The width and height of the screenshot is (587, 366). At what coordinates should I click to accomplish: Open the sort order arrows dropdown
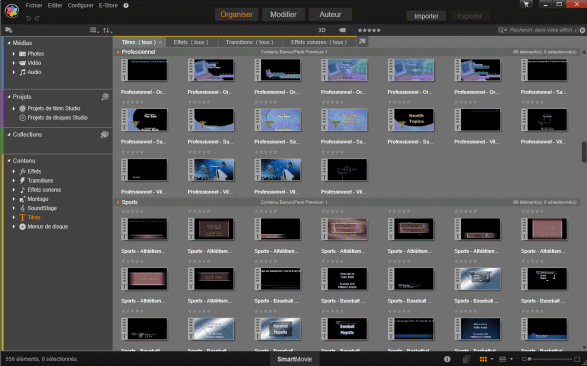107,30
